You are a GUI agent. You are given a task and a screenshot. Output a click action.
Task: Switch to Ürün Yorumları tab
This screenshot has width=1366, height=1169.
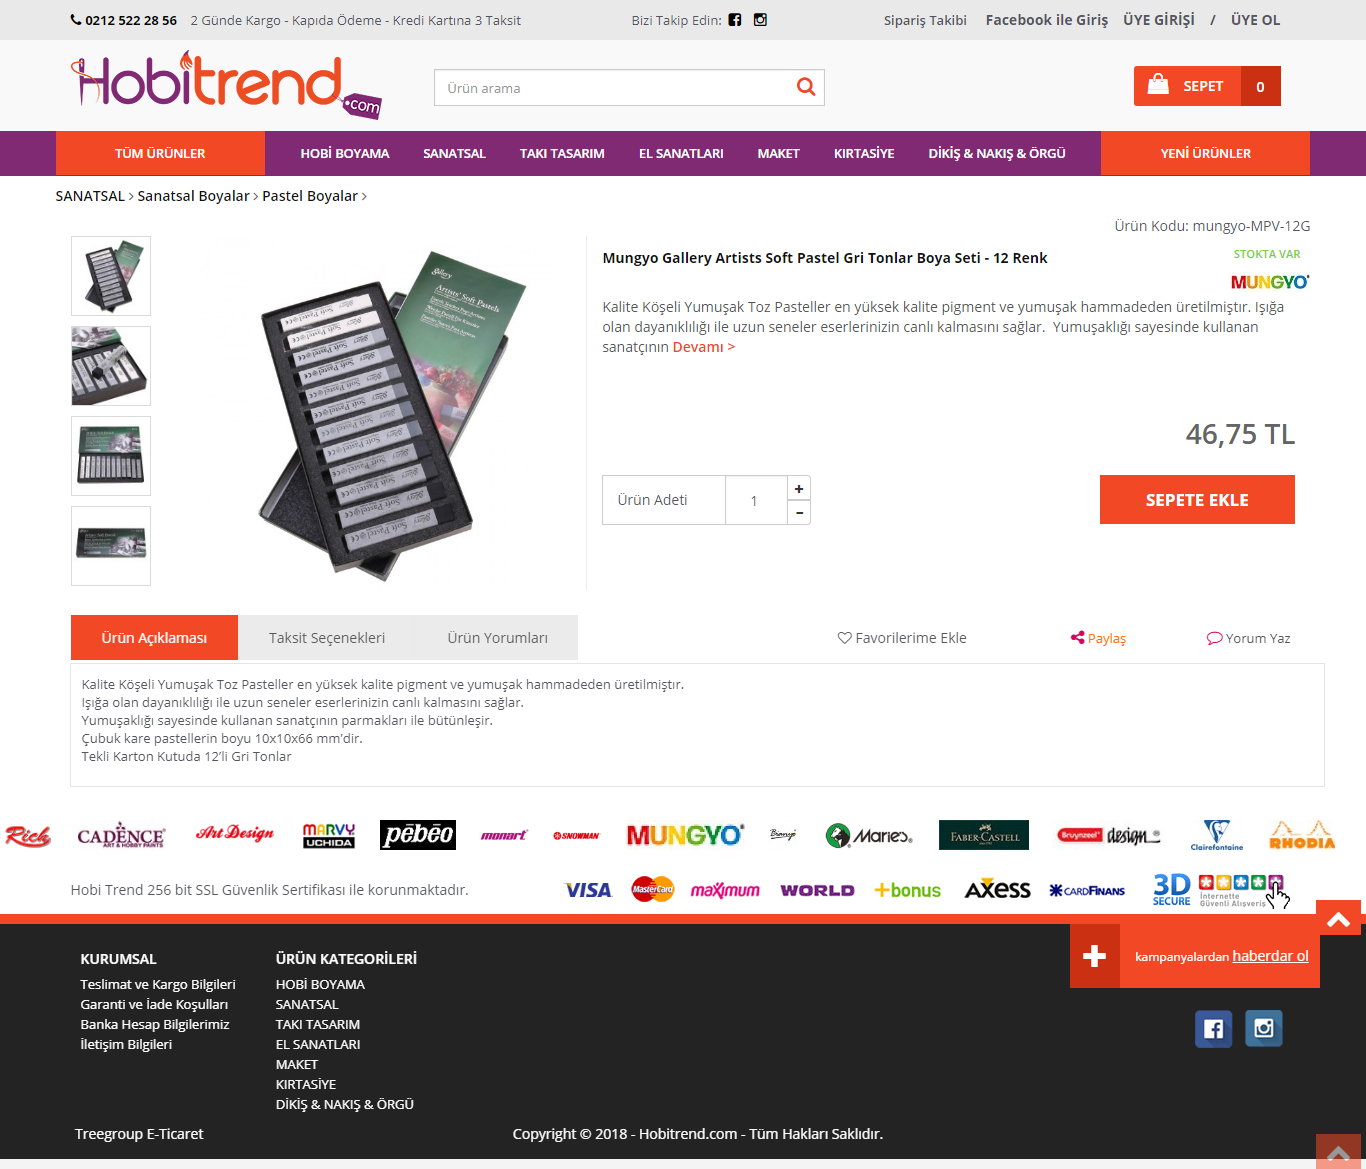(497, 638)
